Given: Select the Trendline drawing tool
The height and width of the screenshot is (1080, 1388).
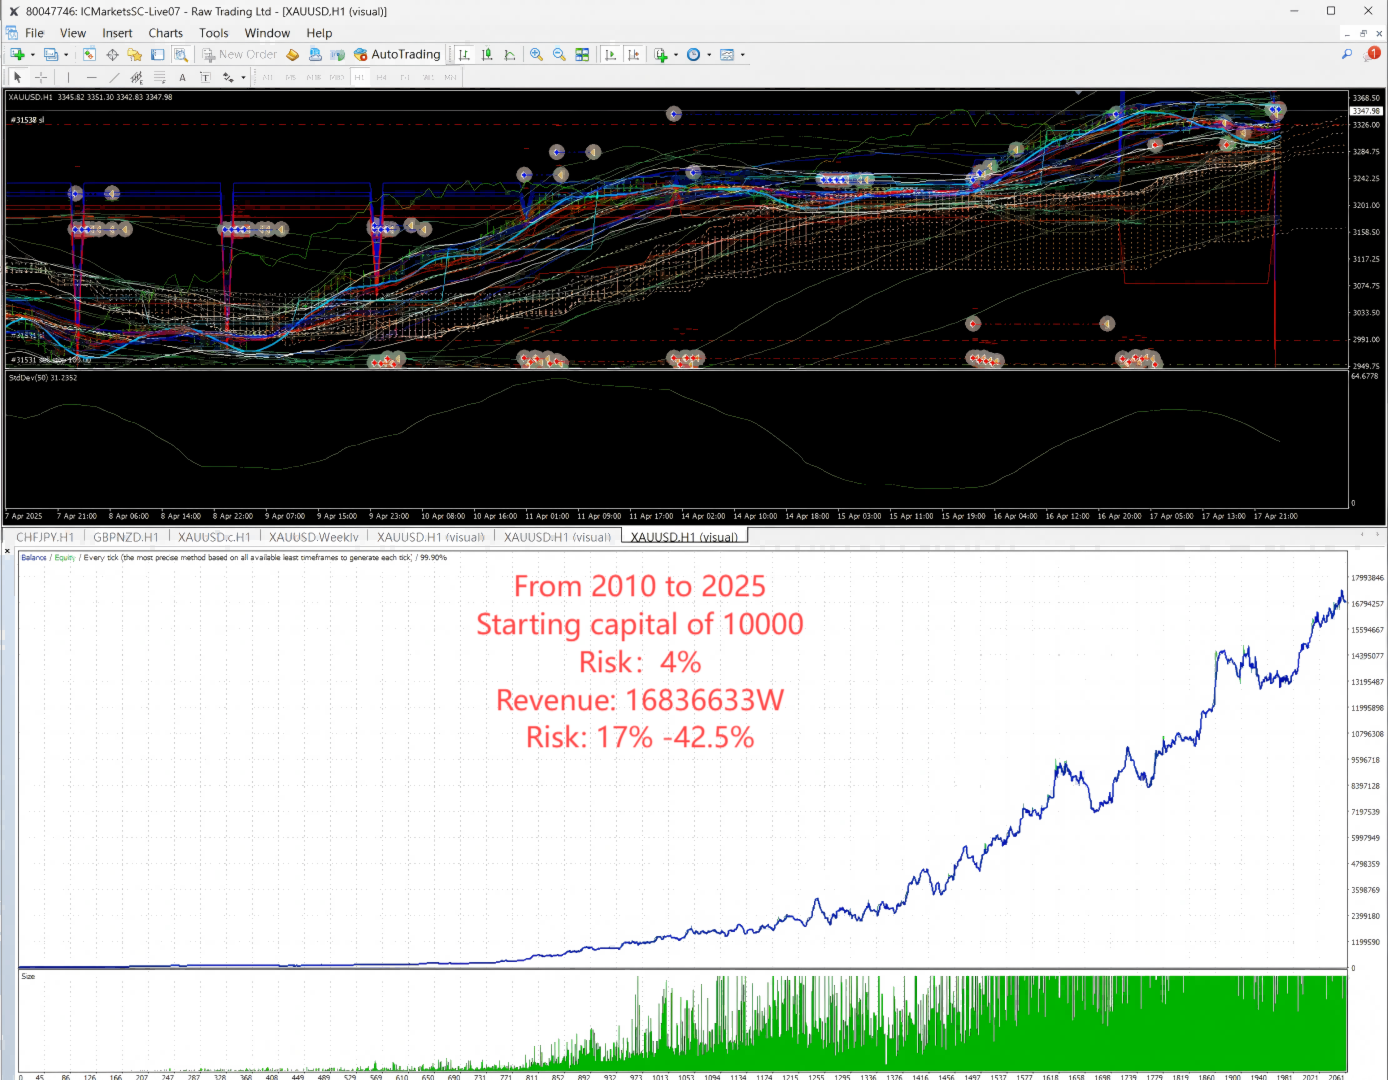Looking at the screenshot, I should point(114,77).
